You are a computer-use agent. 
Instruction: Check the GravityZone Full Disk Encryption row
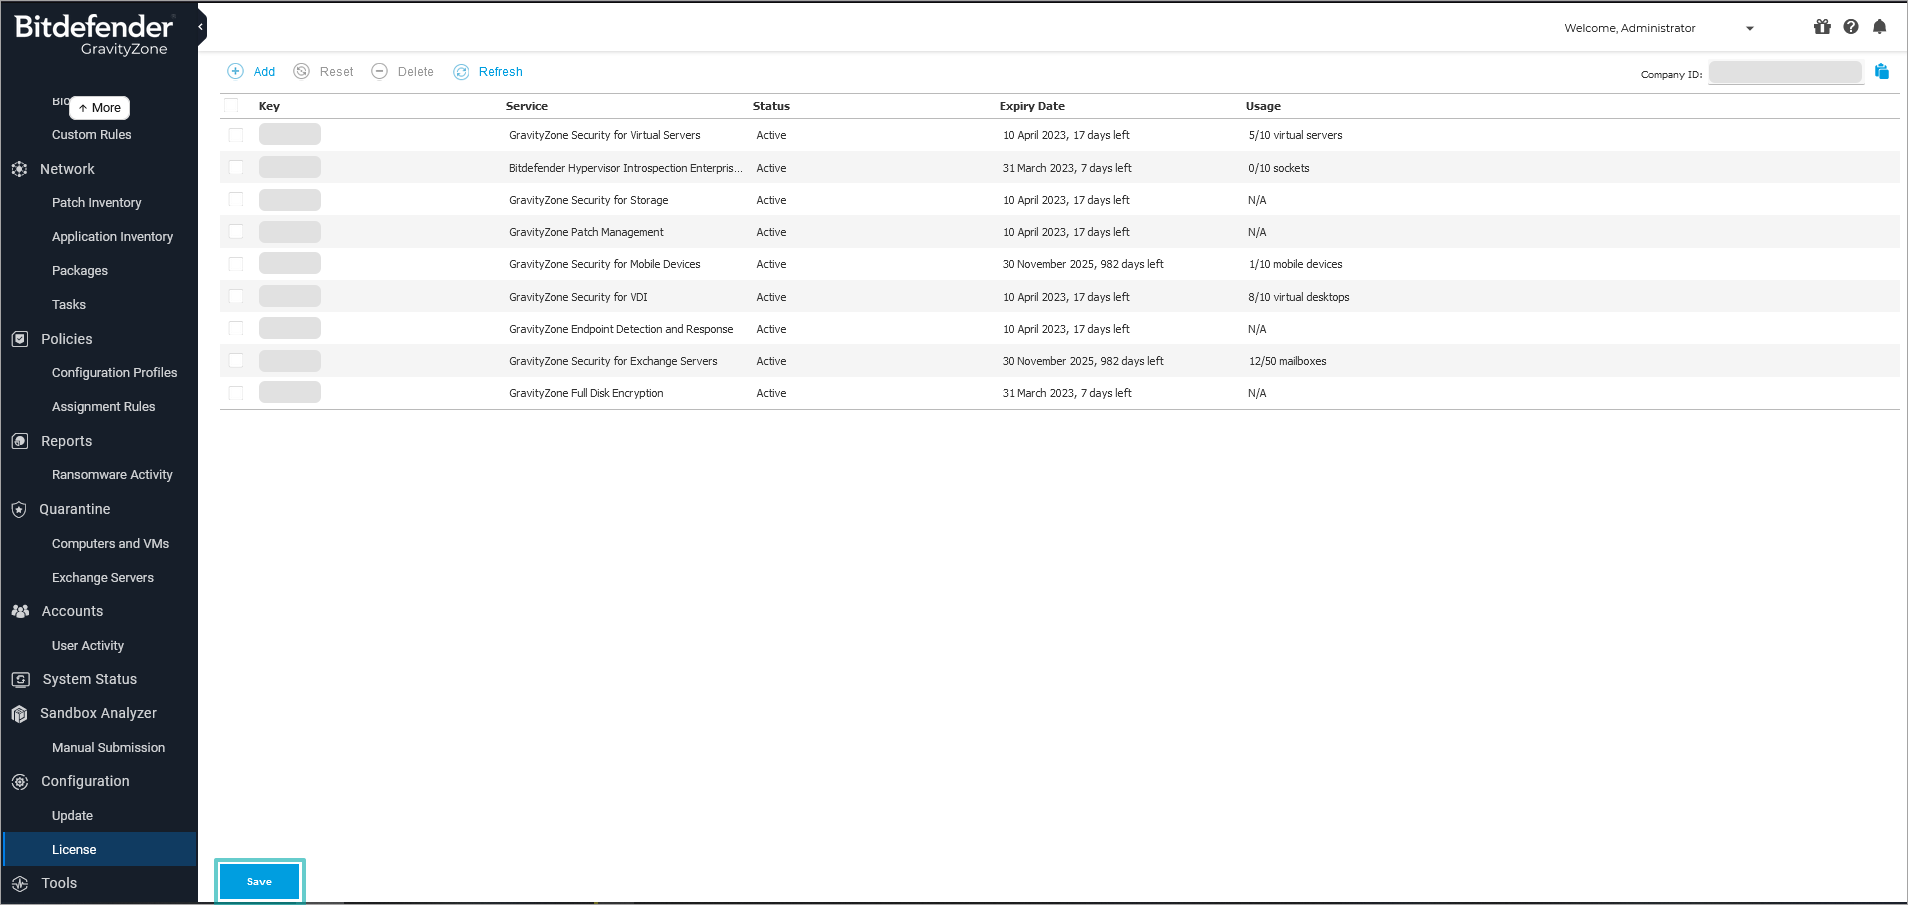point(236,392)
